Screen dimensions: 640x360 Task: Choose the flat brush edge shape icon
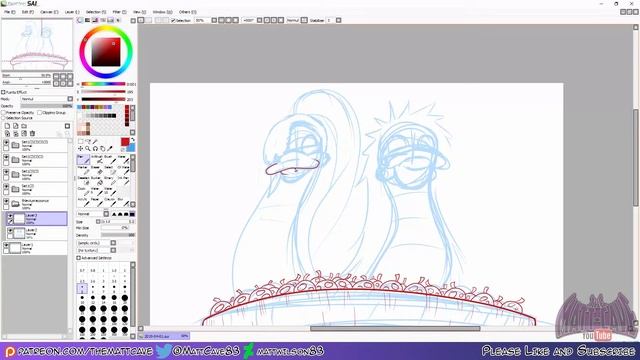point(132,214)
